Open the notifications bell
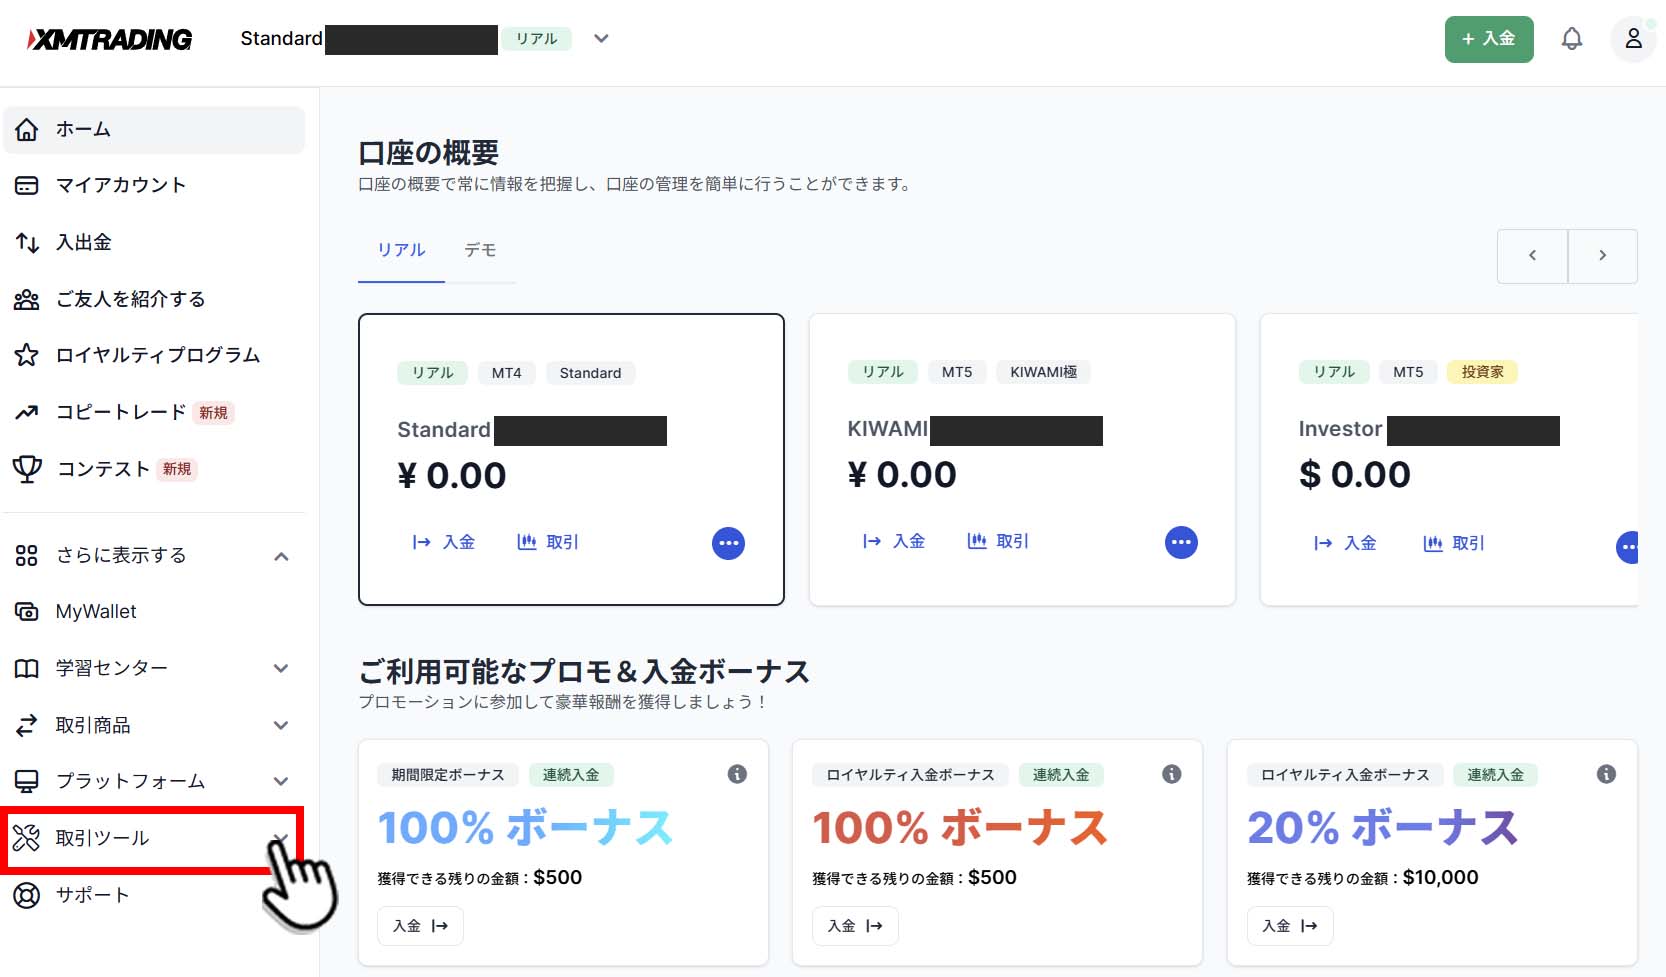This screenshot has width=1666, height=977. tap(1572, 39)
